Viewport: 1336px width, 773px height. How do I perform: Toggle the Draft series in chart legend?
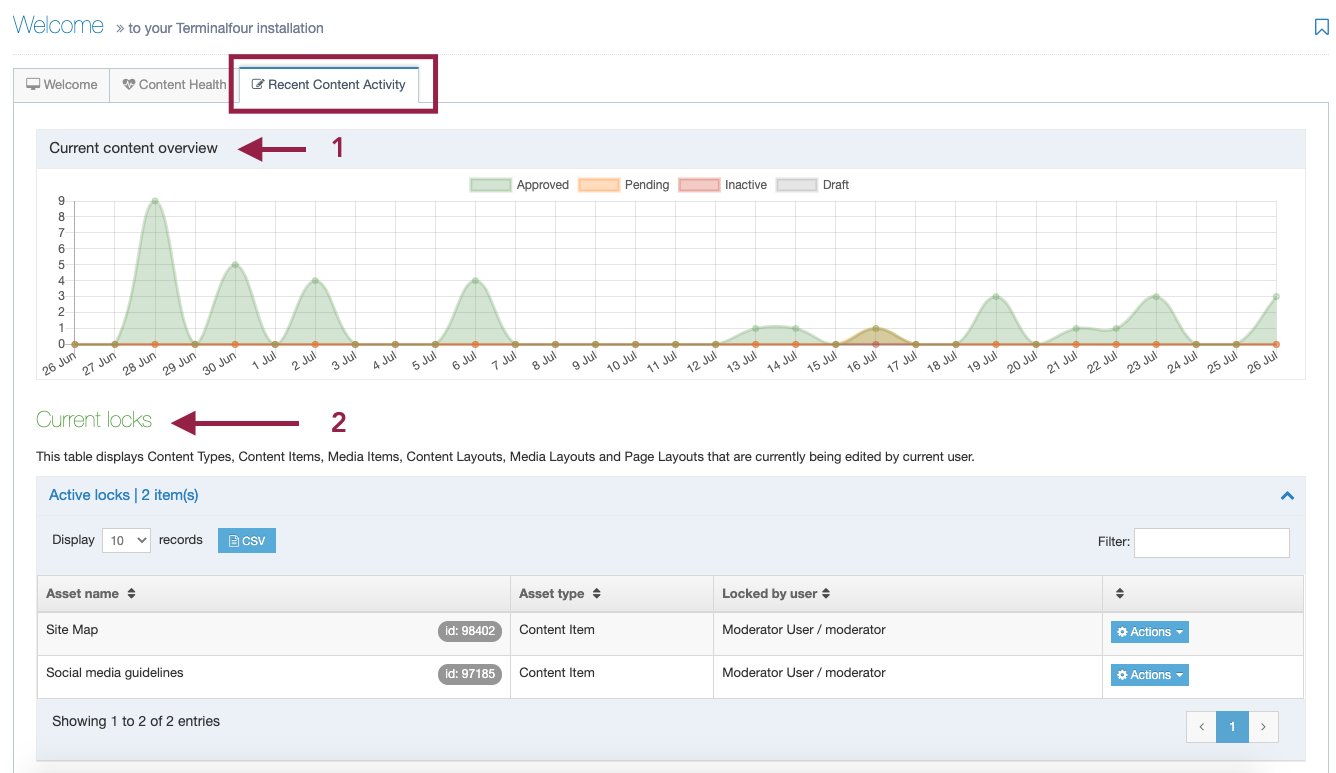click(x=797, y=185)
